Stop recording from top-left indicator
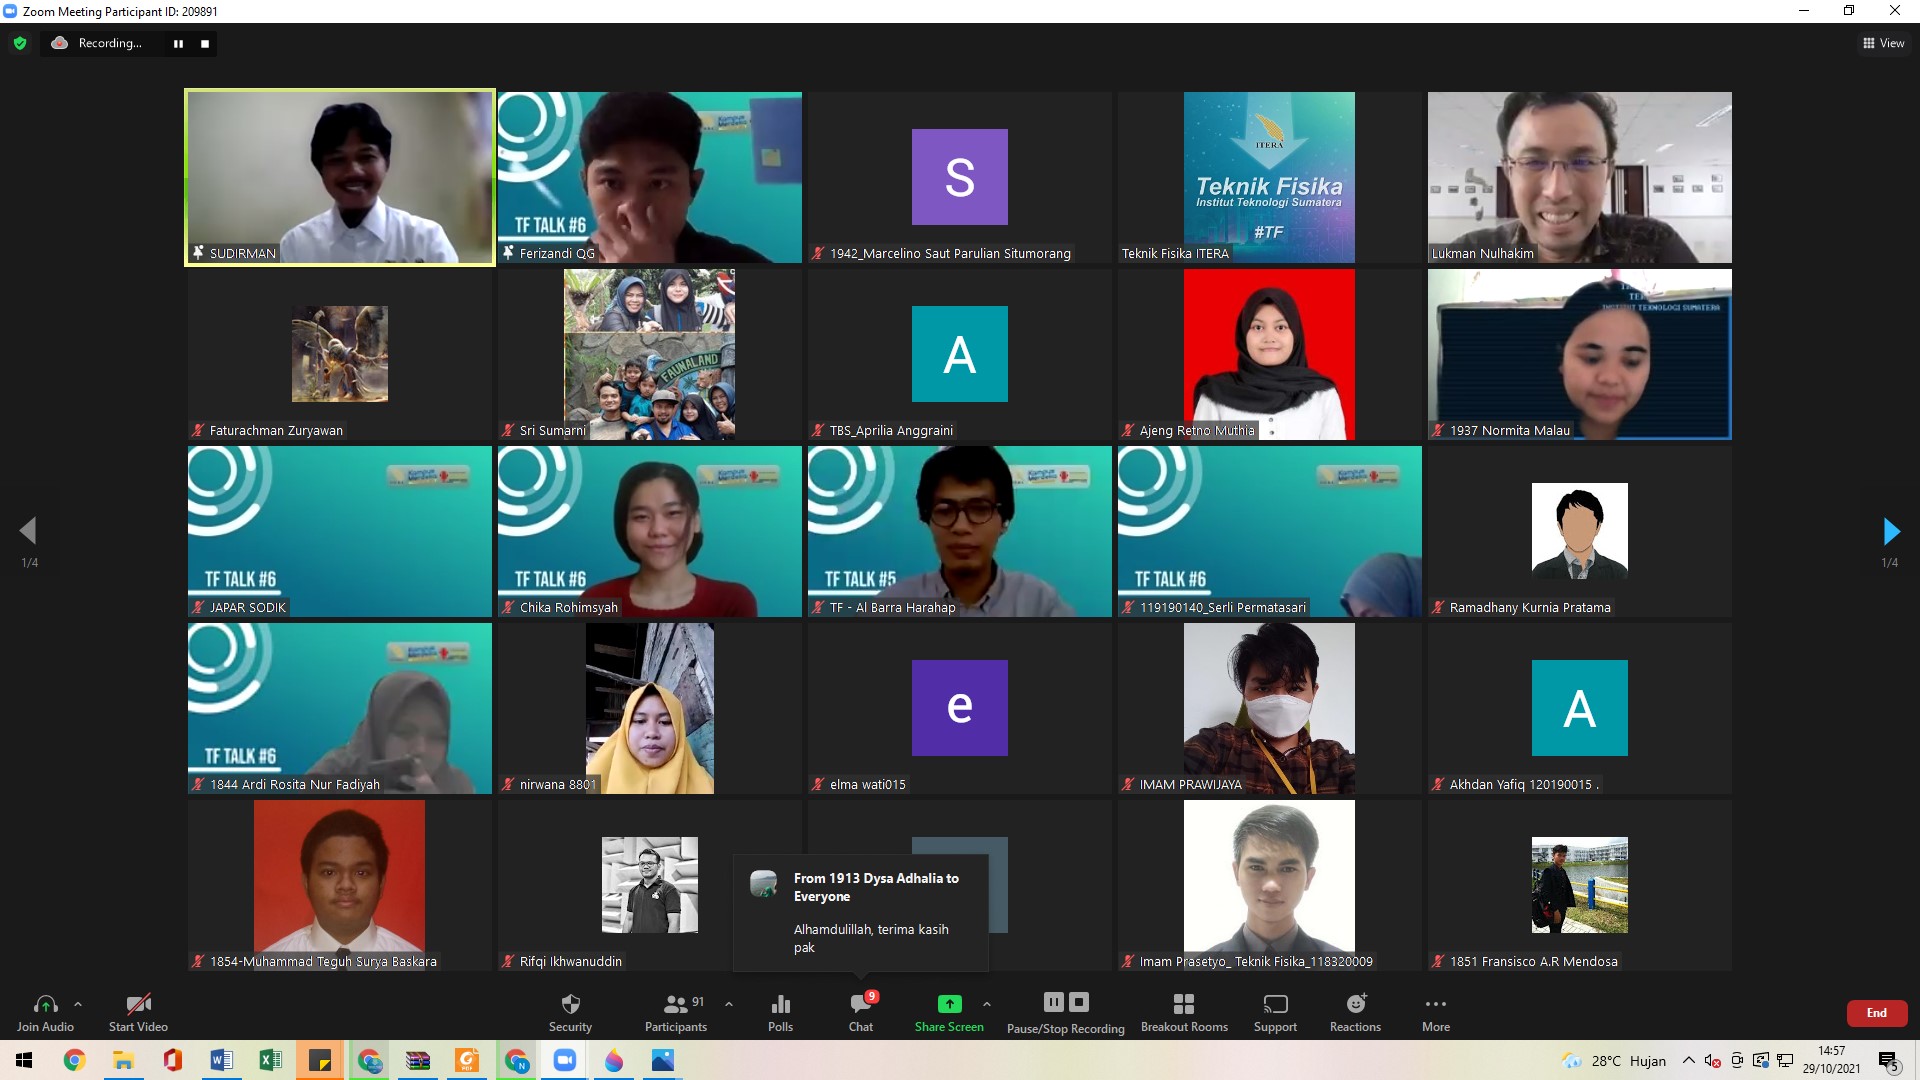Screen dimensions: 1920x1080 (205, 44)
